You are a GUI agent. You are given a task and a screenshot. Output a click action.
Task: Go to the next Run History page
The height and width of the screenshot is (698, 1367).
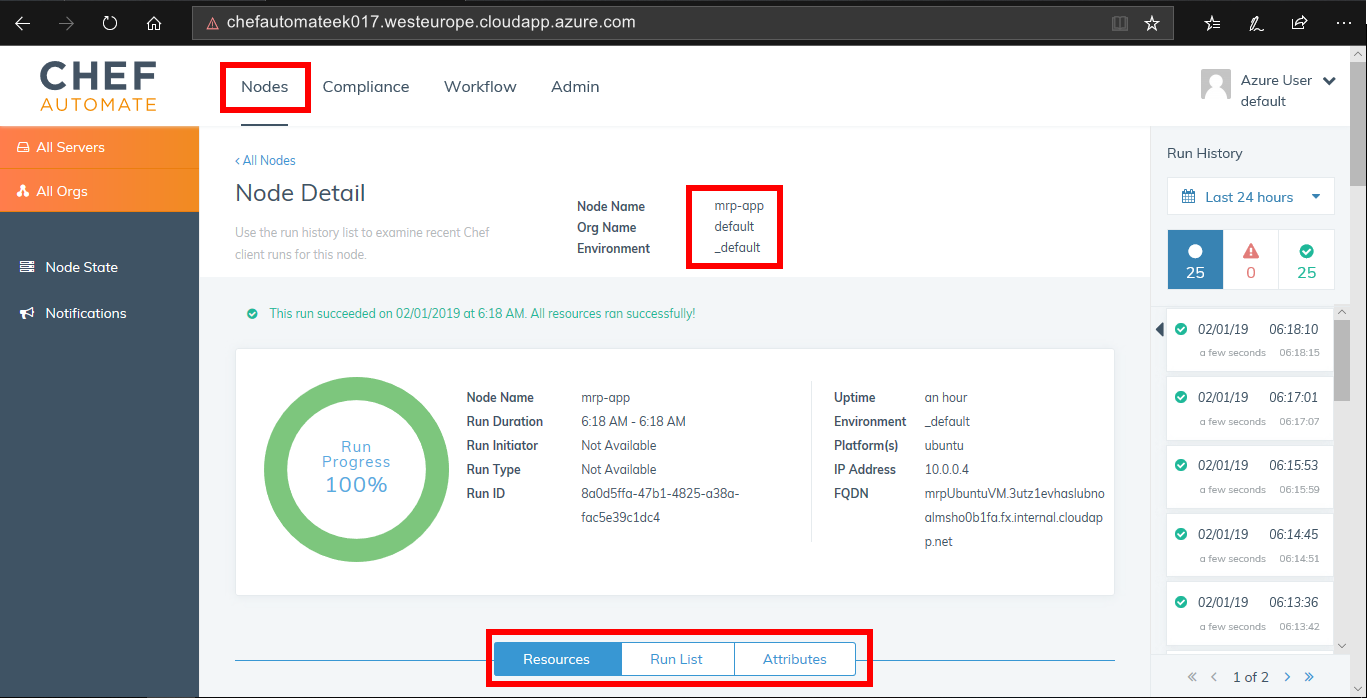(1286, 676)
